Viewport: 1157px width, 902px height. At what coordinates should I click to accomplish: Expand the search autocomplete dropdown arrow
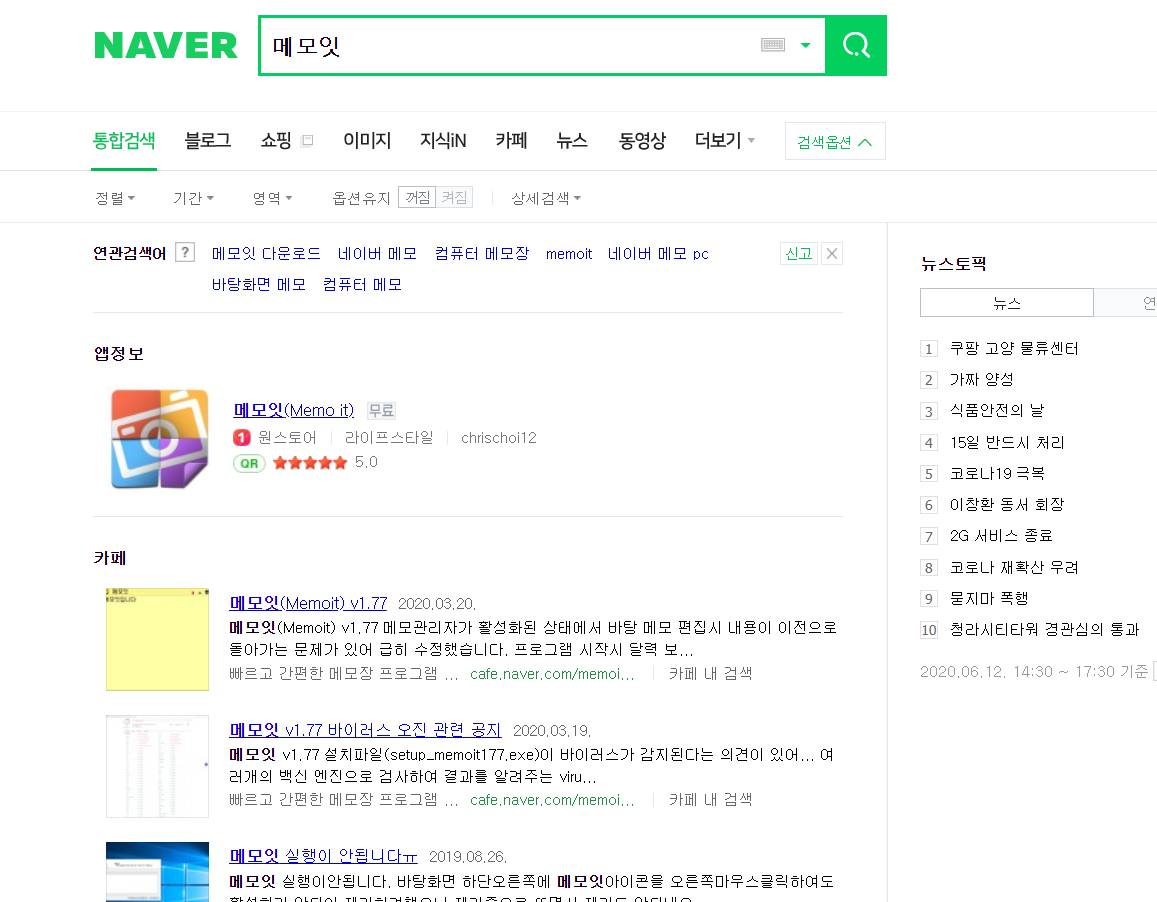point(806,45)
